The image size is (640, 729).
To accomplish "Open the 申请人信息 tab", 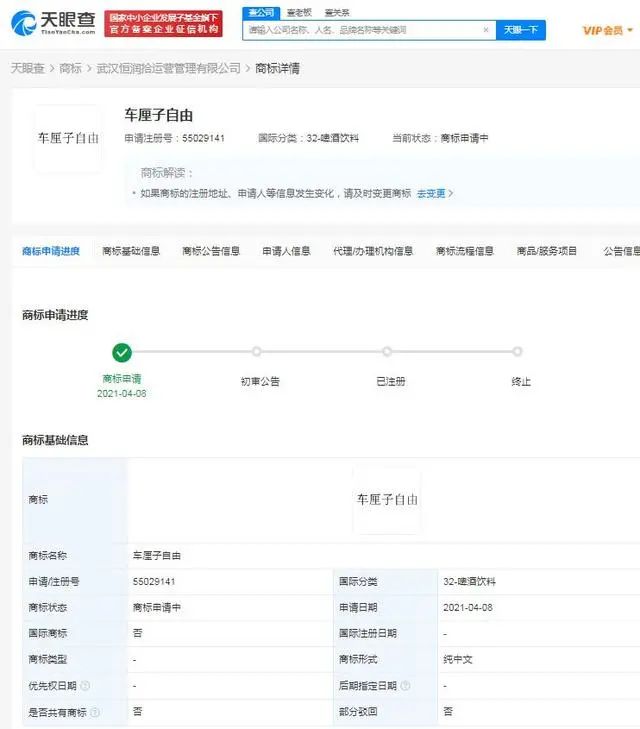I will pos(286,251).
